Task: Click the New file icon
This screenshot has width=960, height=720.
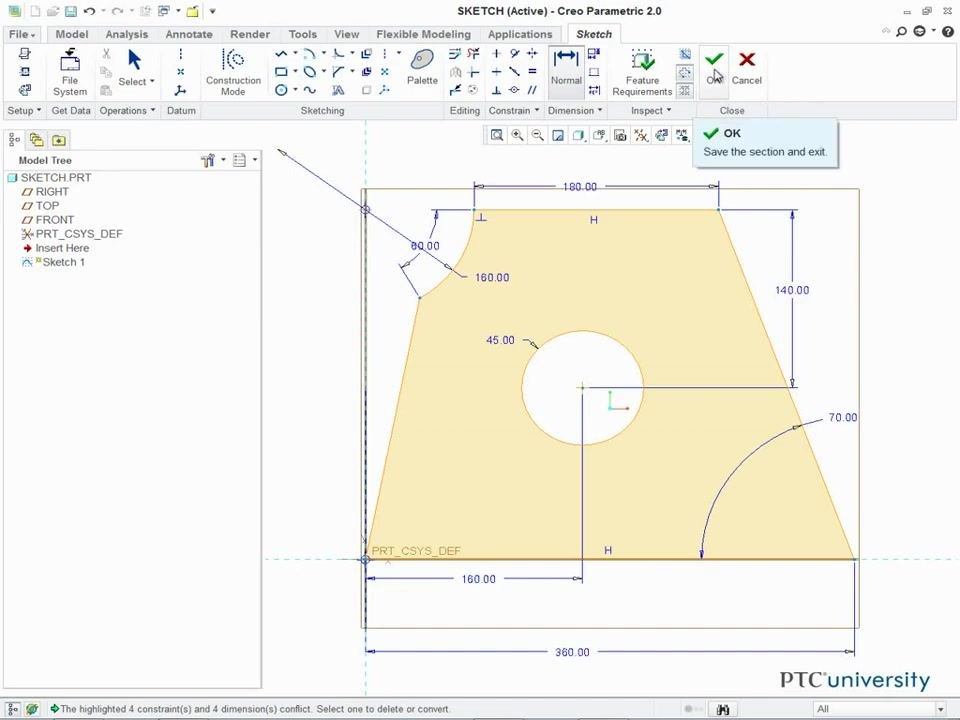Action: [x=36, y=11]
